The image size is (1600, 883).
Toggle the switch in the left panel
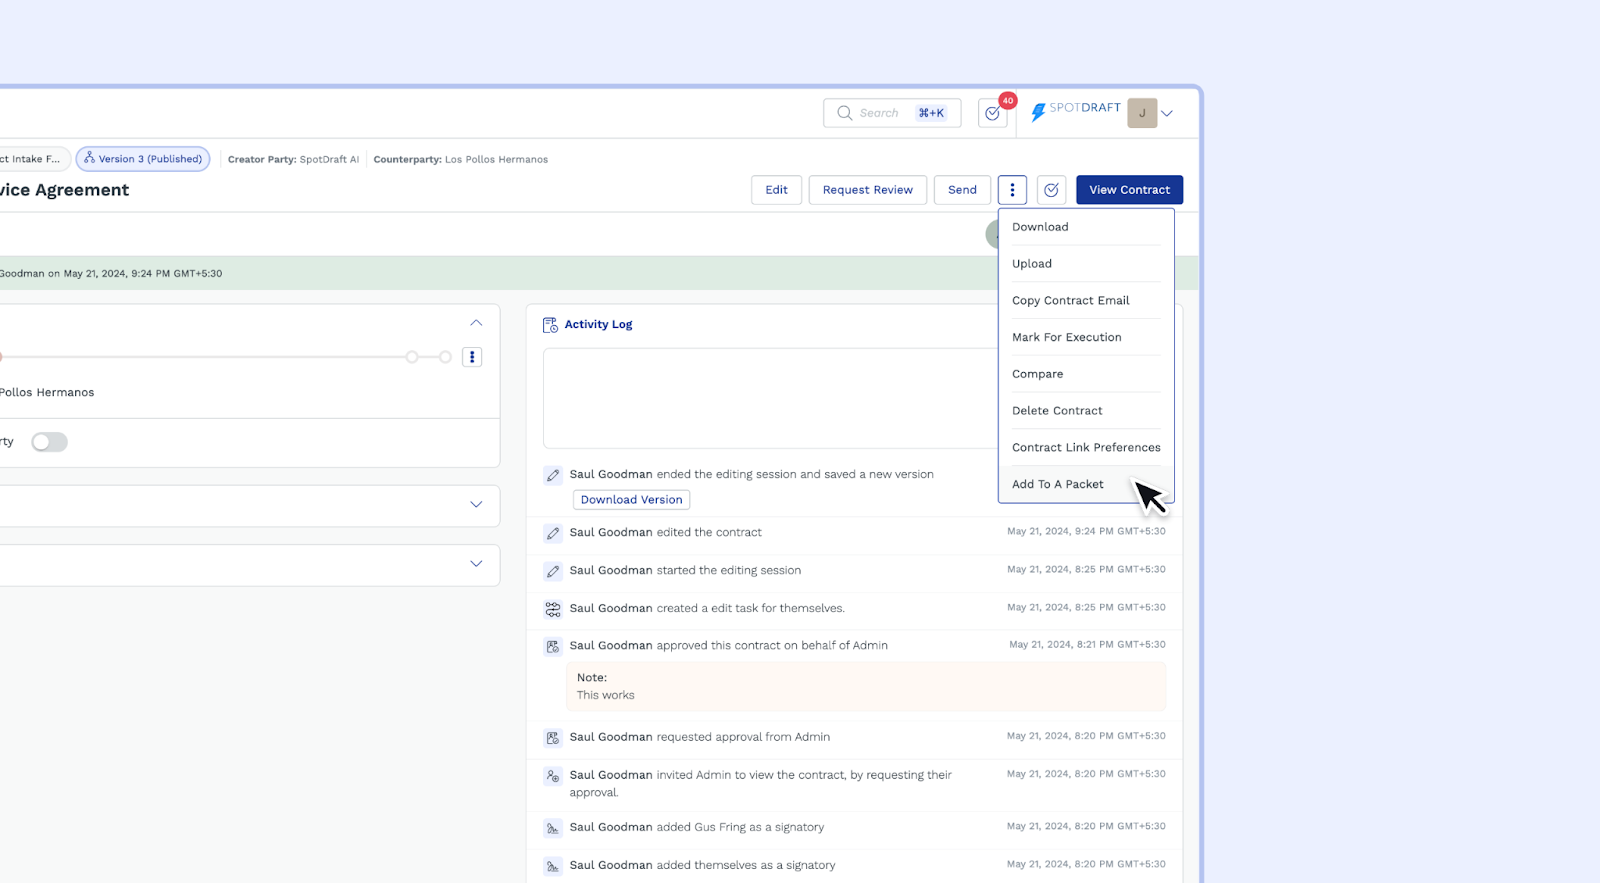[49, 442]
